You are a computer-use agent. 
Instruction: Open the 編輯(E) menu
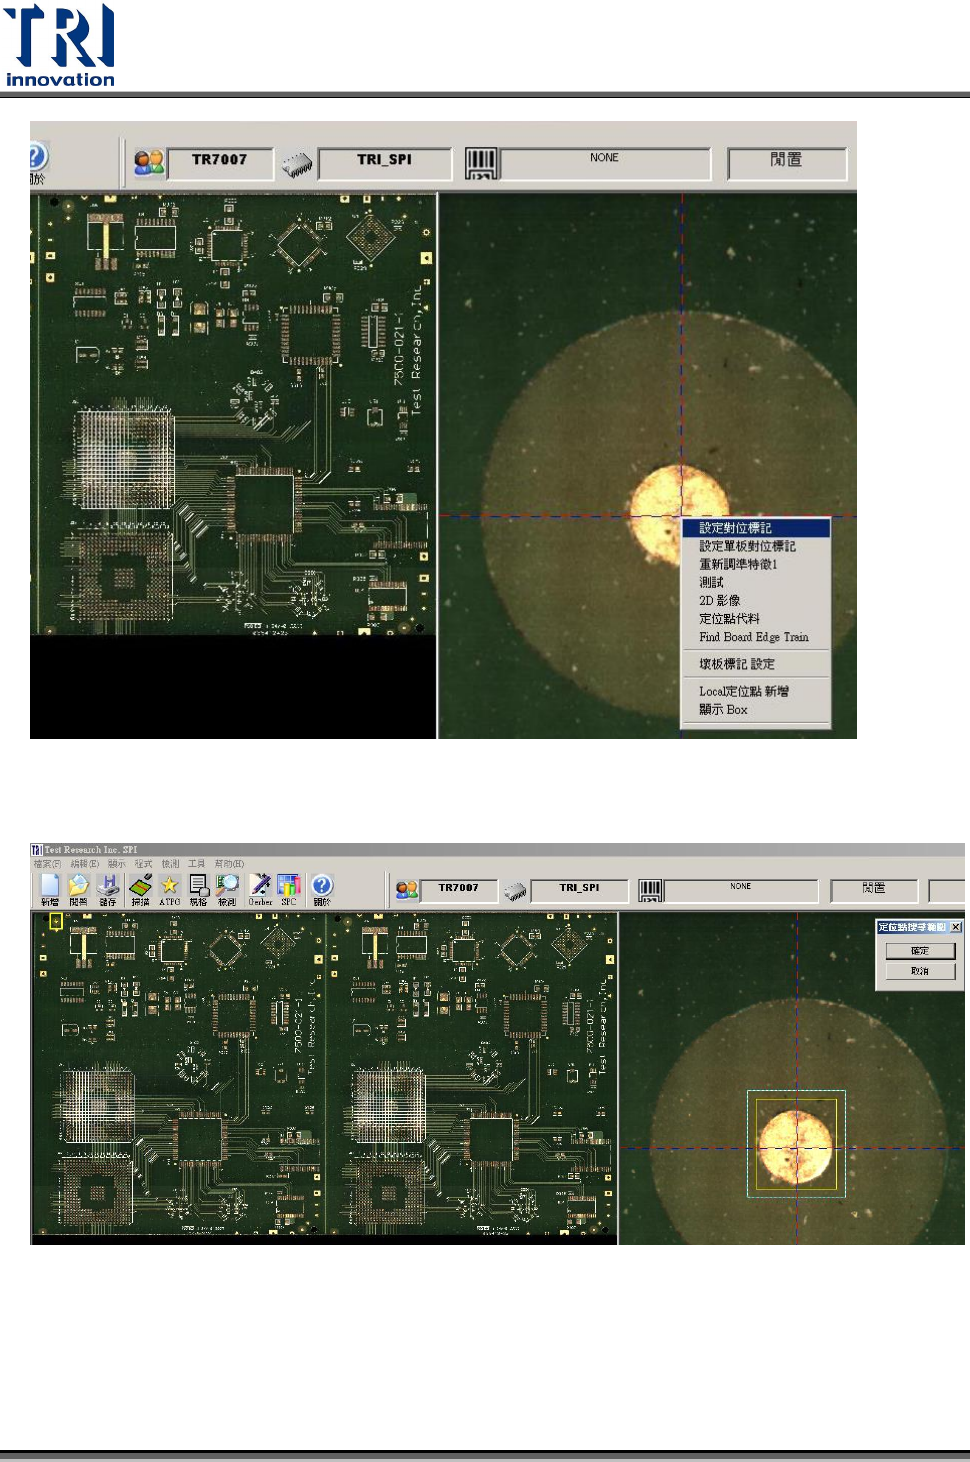84,864
